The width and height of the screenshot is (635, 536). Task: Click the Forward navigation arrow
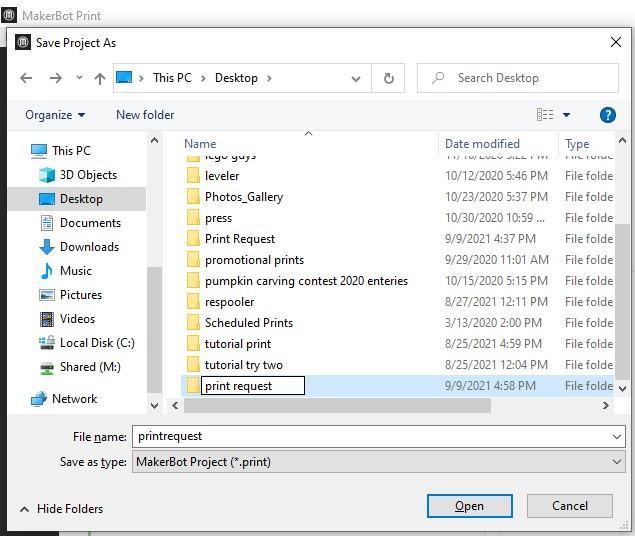coord(55,78)
